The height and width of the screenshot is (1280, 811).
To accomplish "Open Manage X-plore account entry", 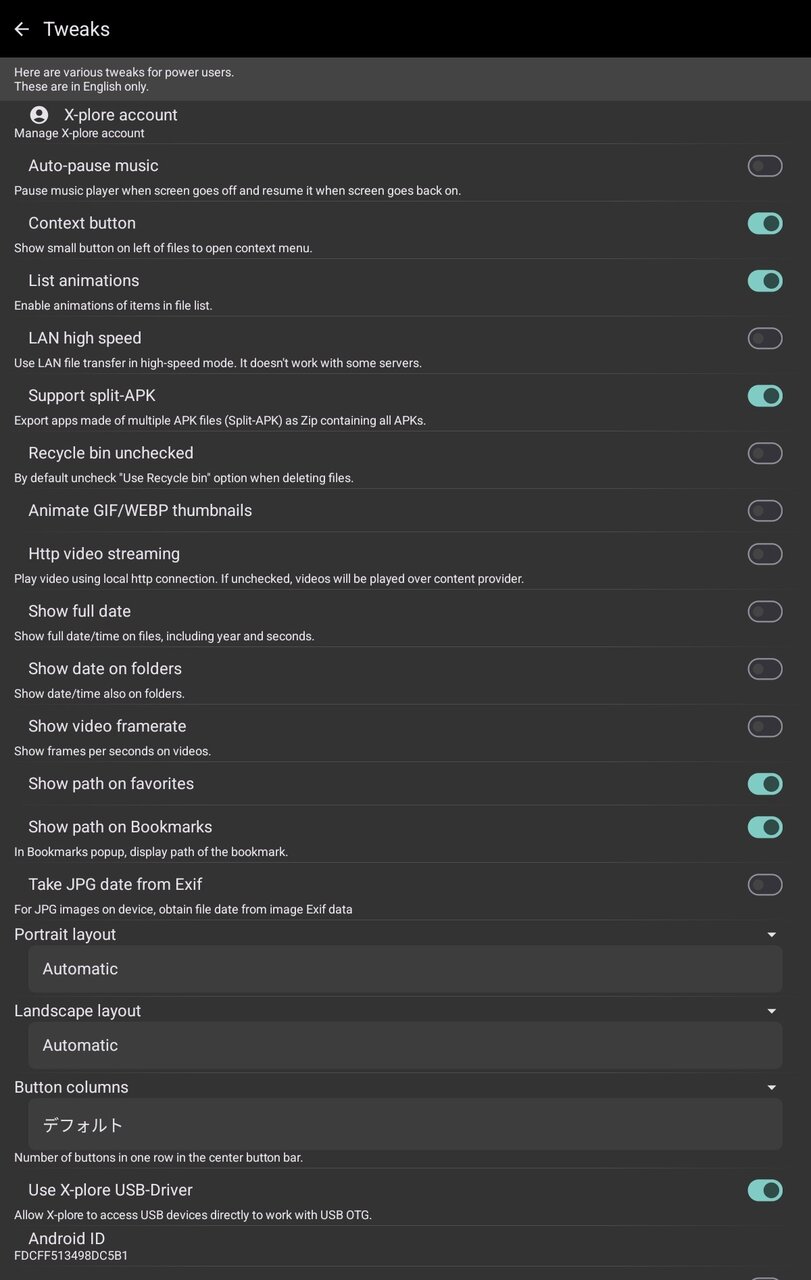I will [120, 123].
